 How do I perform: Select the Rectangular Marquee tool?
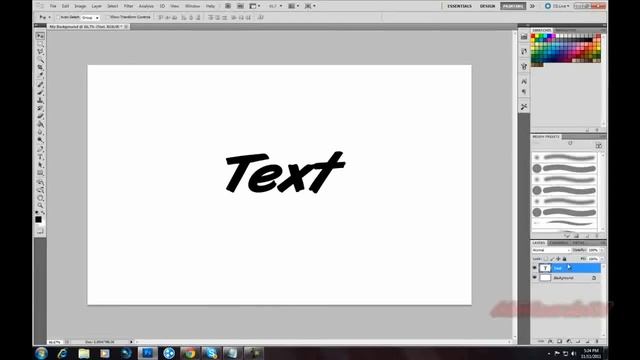pos(40,44)
